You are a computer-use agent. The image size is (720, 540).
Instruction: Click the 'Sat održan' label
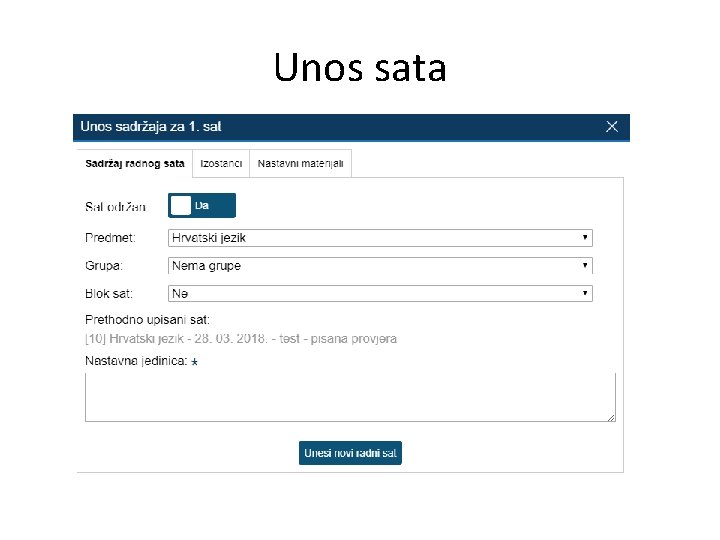pyautogui.click(x=115, y=207)
